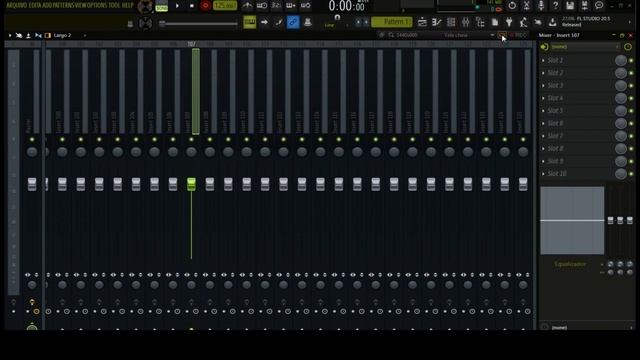Click the export render icon
640x360 pixels.
pos(584,5)
